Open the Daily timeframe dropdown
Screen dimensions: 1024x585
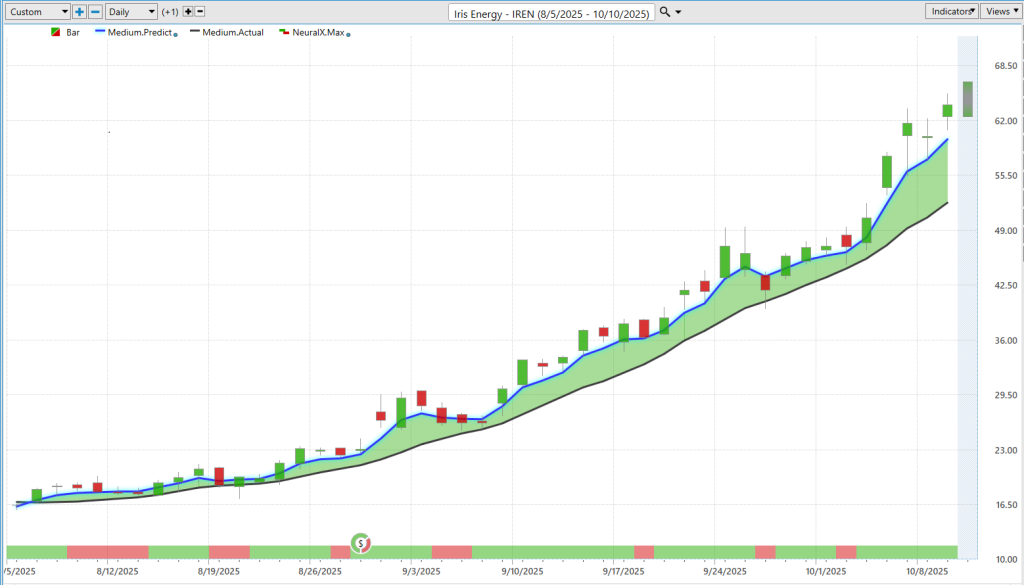click(131, 12)
